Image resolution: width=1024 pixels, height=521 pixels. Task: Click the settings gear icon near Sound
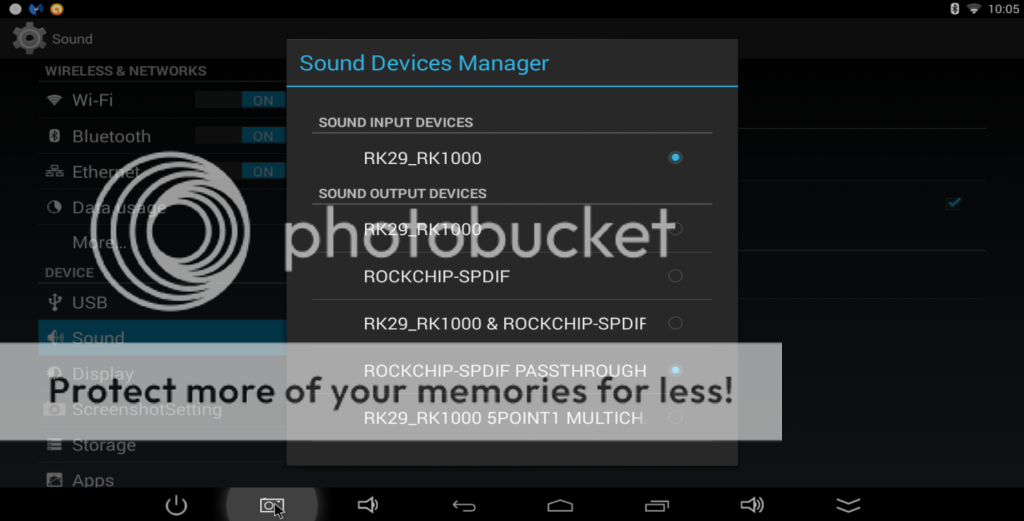(29, 39)
